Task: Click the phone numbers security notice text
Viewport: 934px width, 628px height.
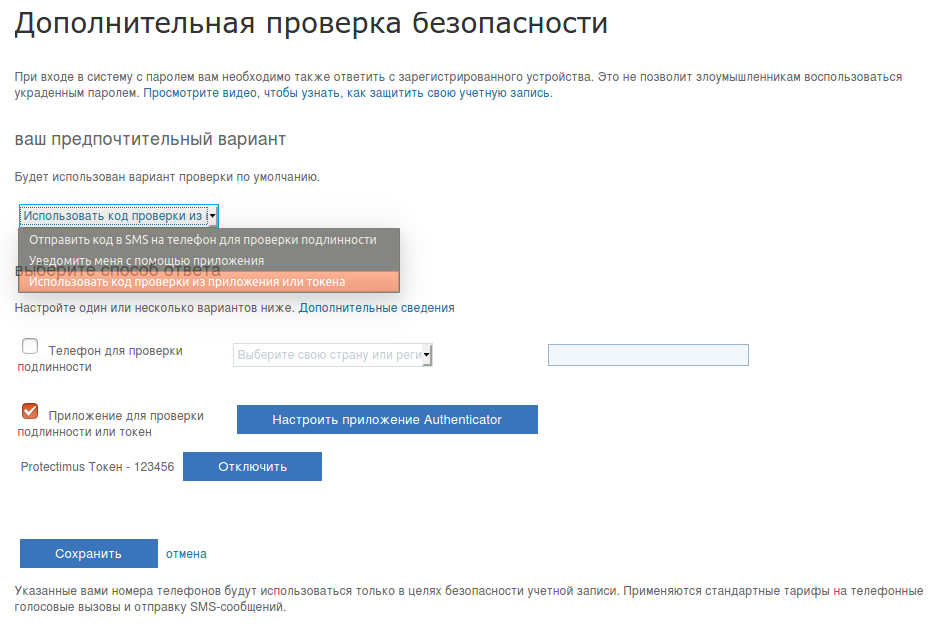Action: [469, 599]
